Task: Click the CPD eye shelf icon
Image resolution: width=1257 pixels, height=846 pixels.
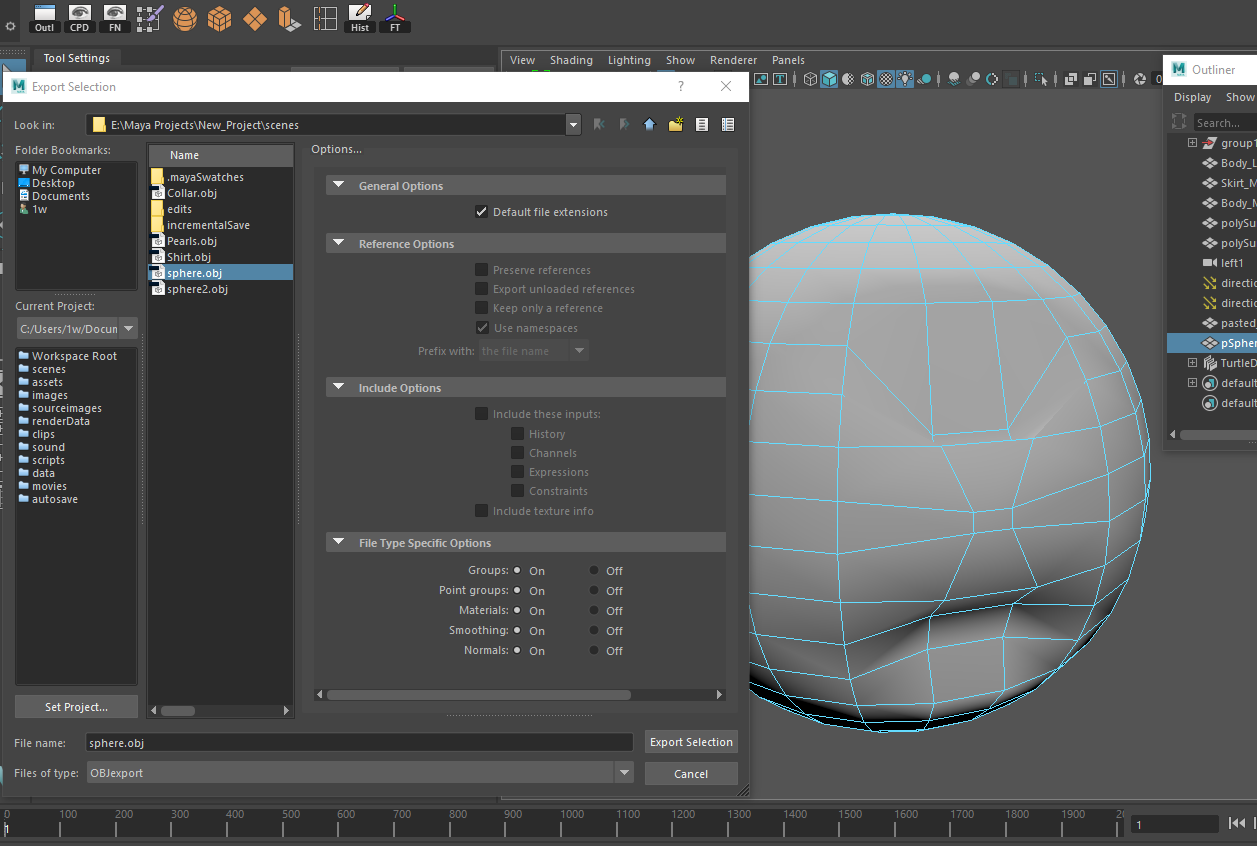Action: pos(79,18)
